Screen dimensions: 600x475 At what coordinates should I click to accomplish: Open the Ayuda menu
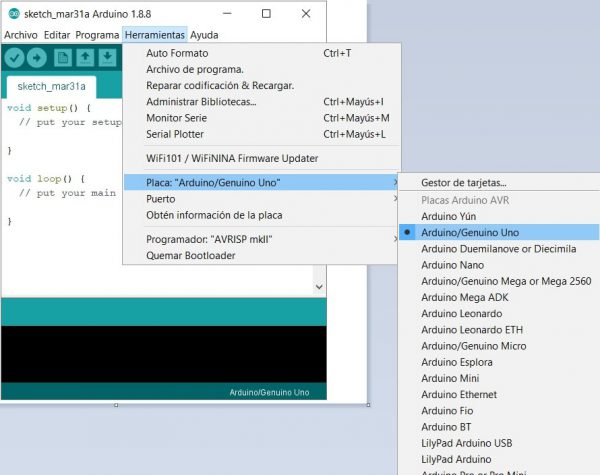[204, 35]
